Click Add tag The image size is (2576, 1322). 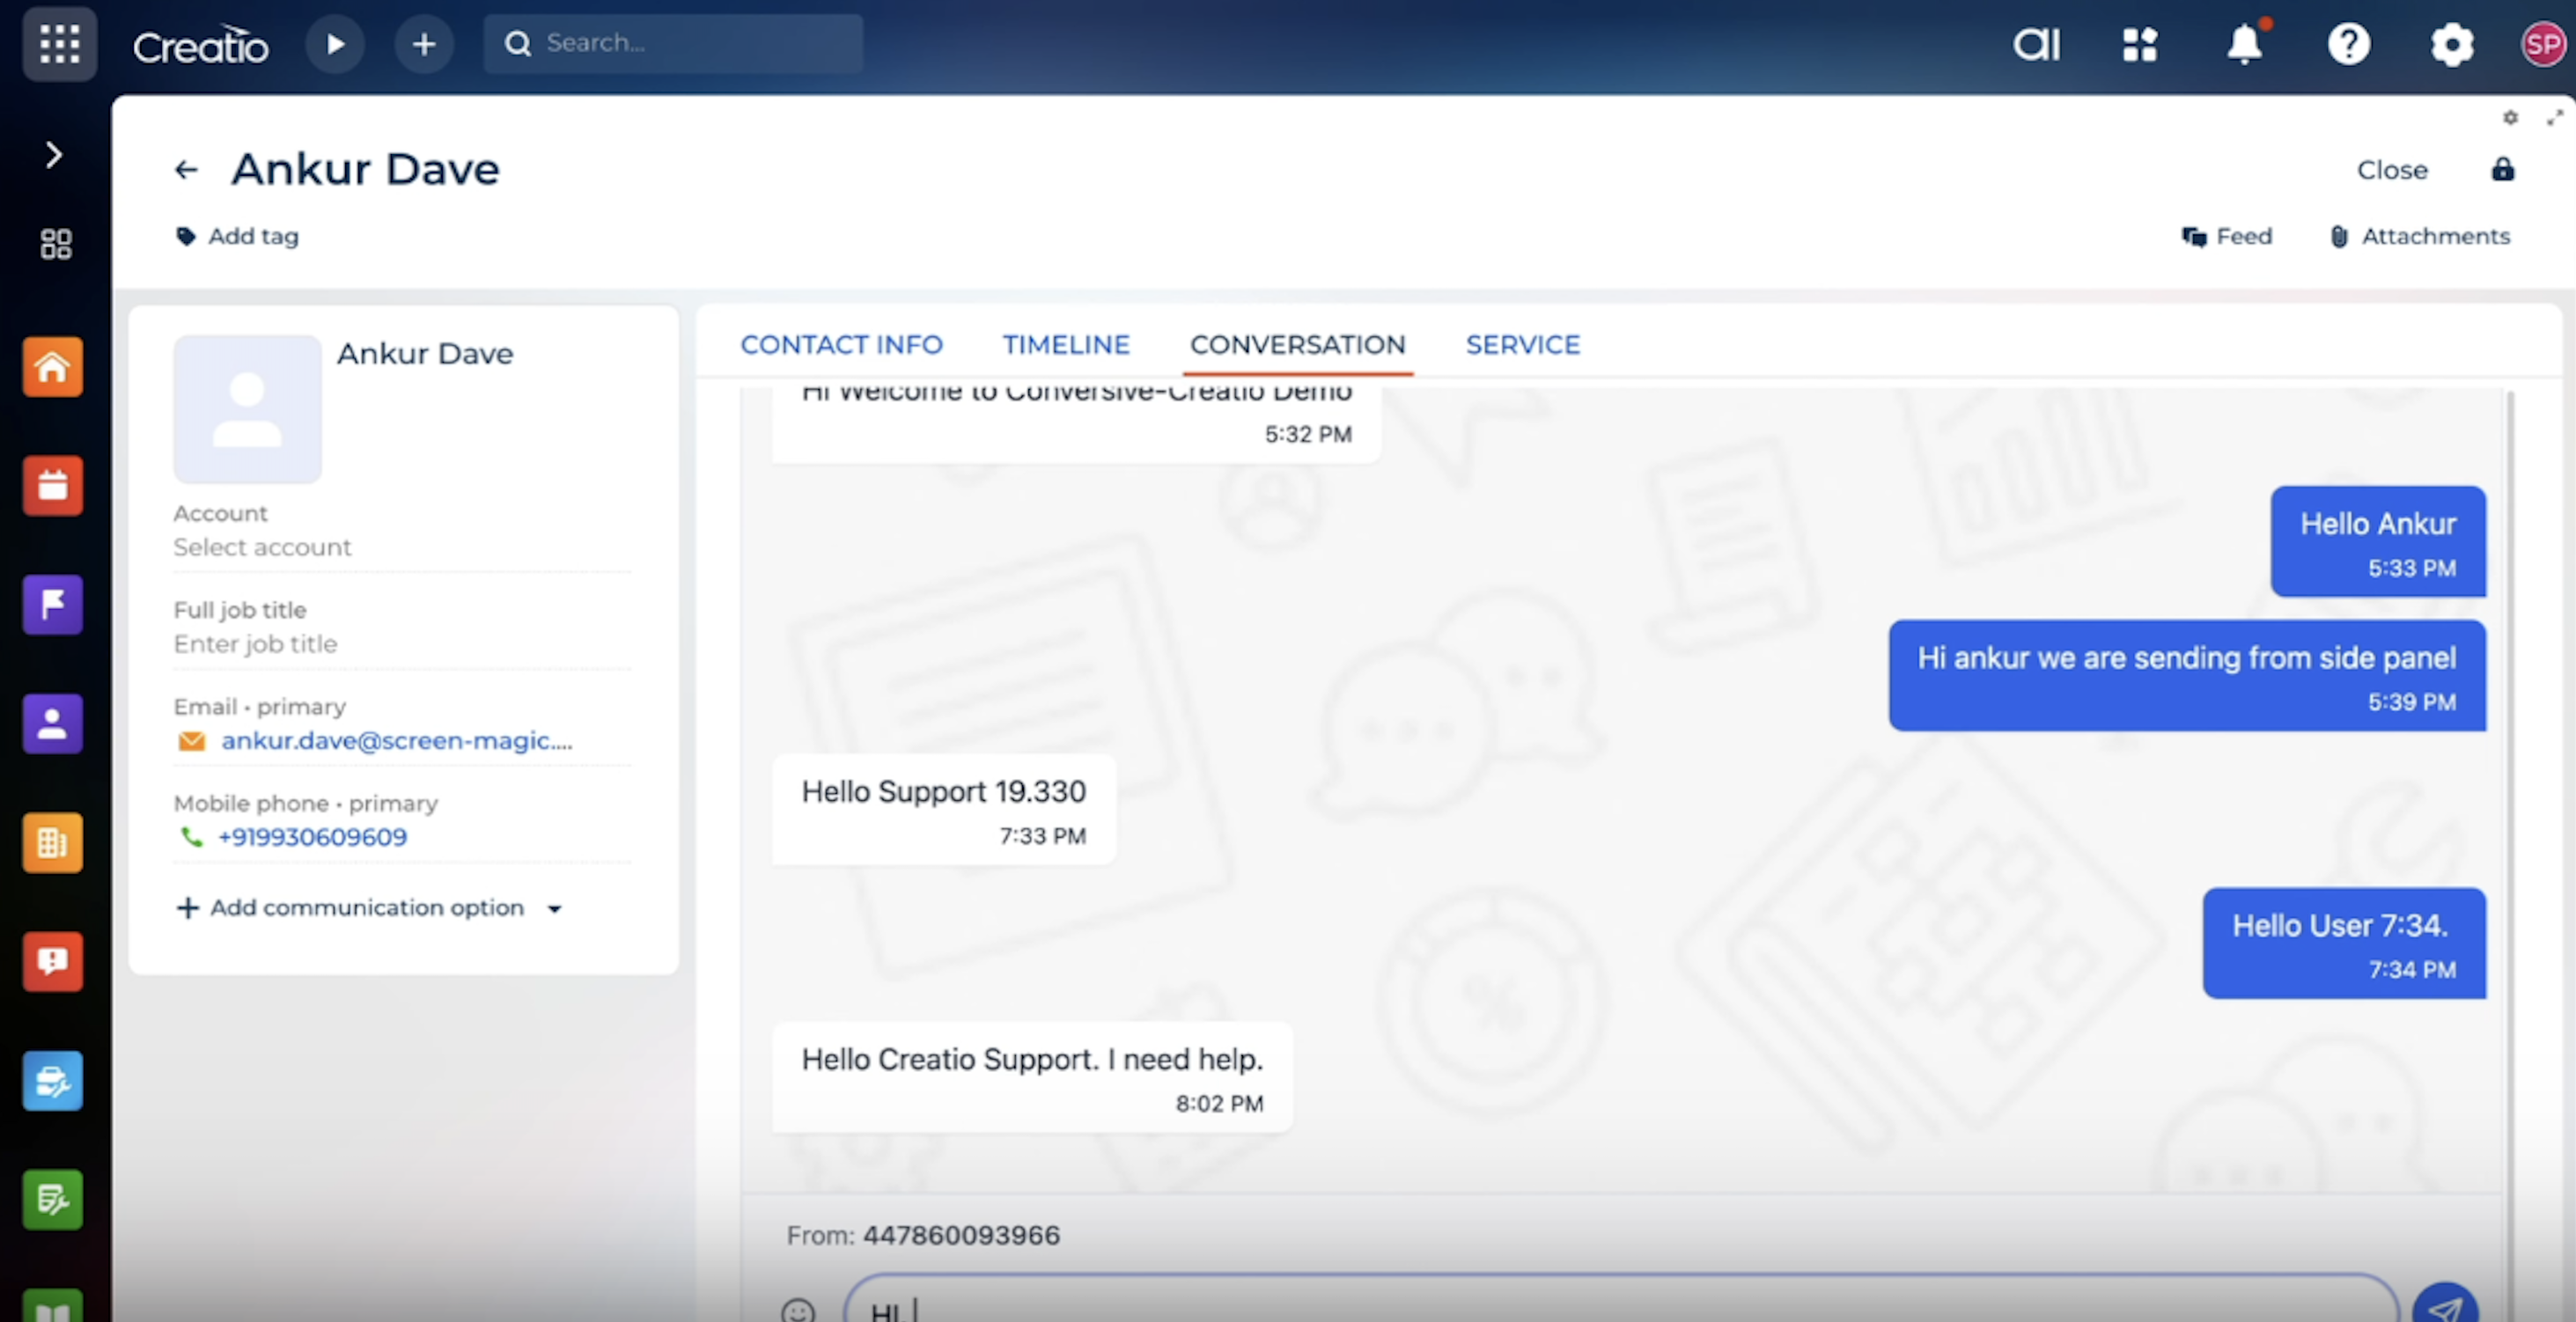click(x=238, y=236)
